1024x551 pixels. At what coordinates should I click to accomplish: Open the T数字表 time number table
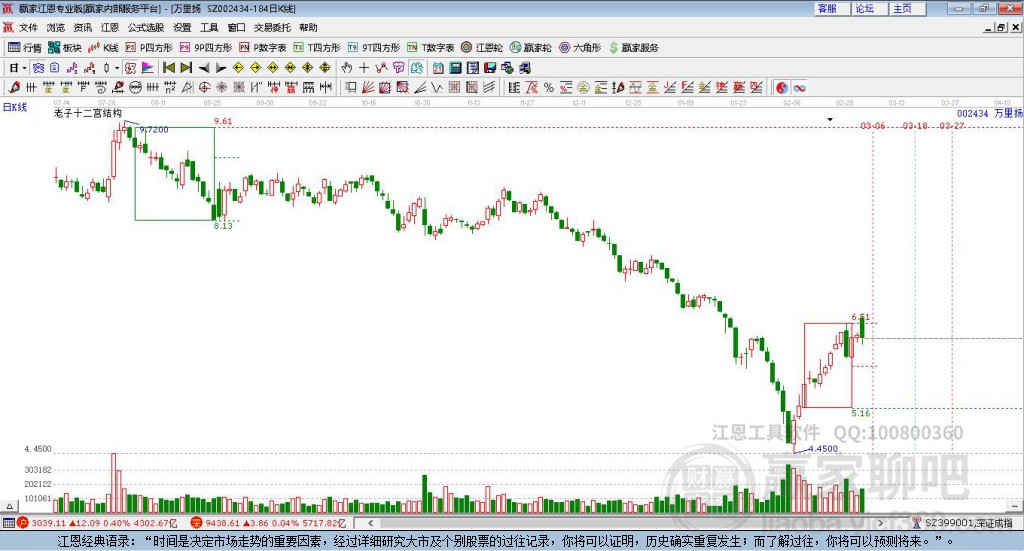click(430, 48)
